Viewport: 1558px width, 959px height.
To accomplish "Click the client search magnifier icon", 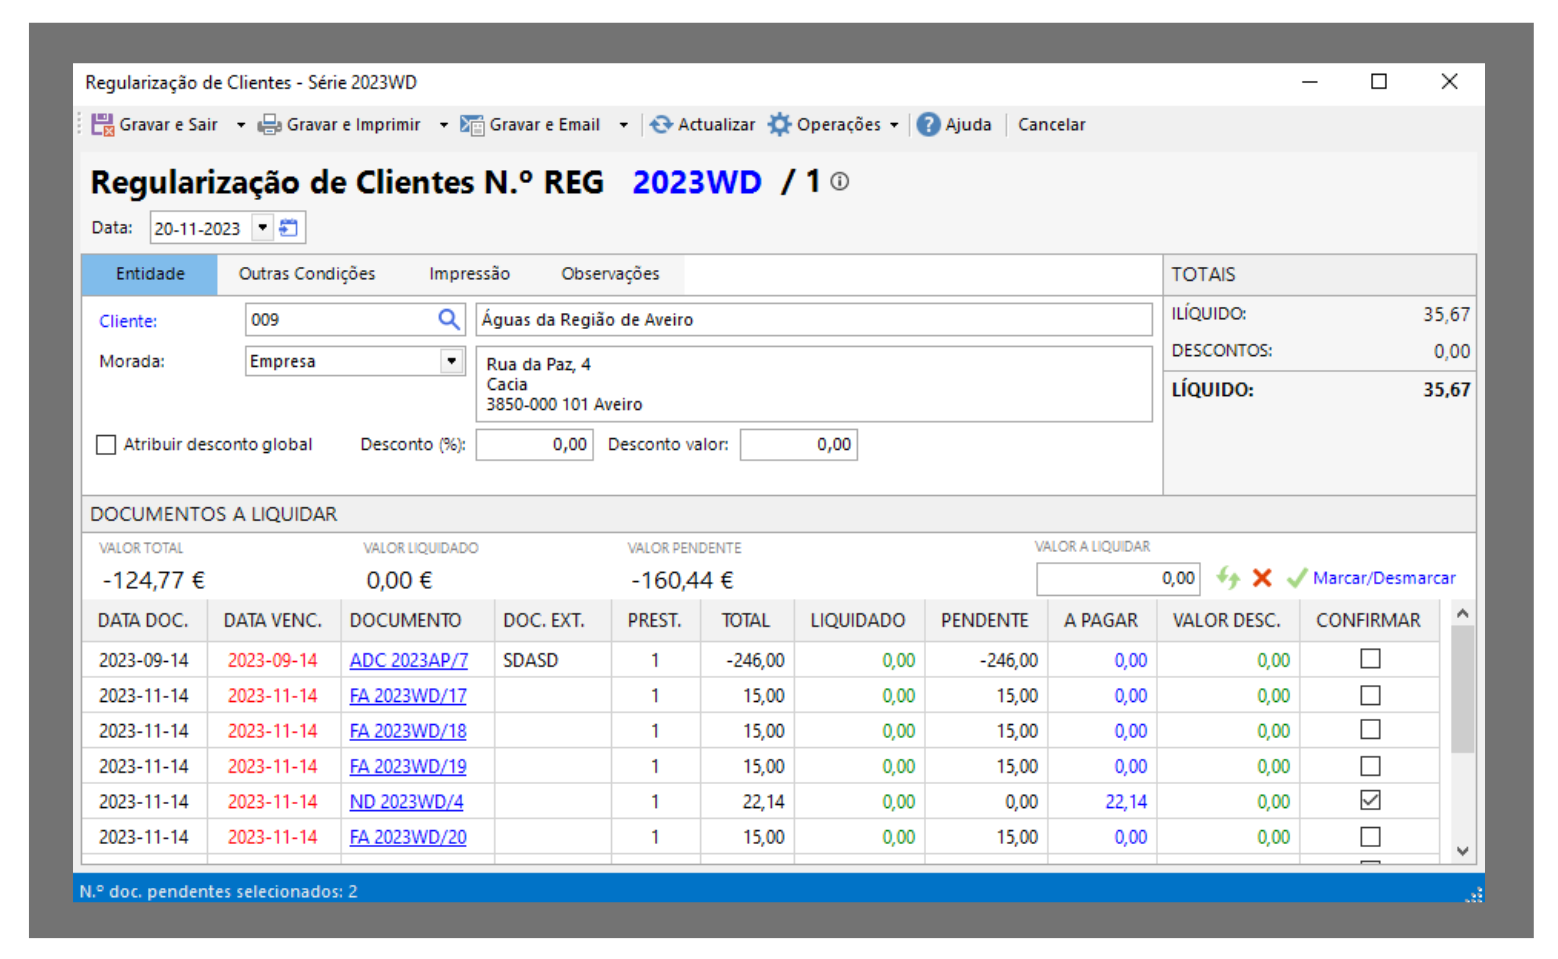I will pyautogui.click(x=449, y=320).
